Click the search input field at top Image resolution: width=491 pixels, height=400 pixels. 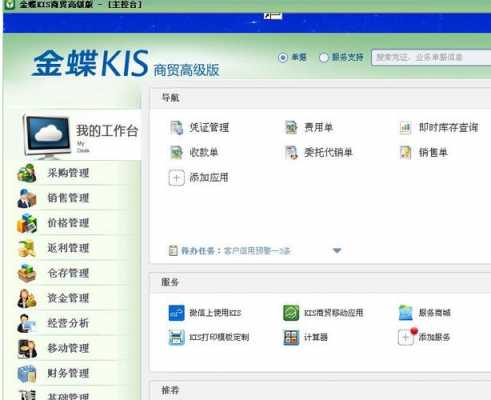(431, 57)
